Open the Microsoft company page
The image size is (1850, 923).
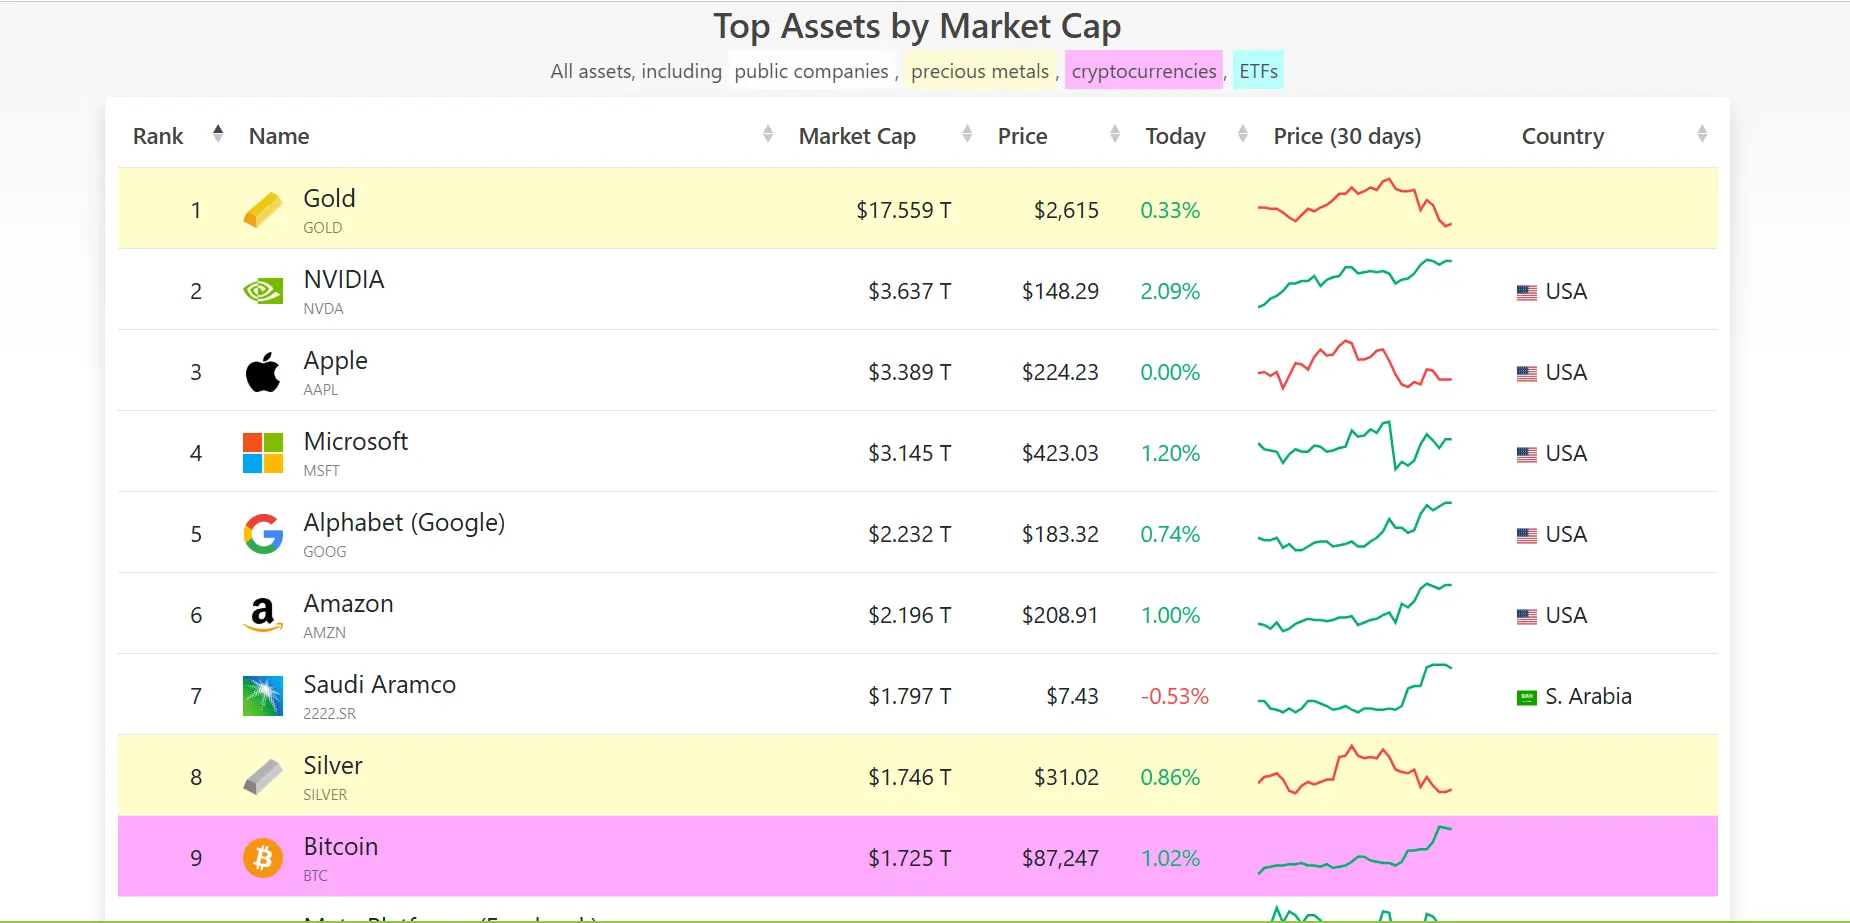point(356,441)
